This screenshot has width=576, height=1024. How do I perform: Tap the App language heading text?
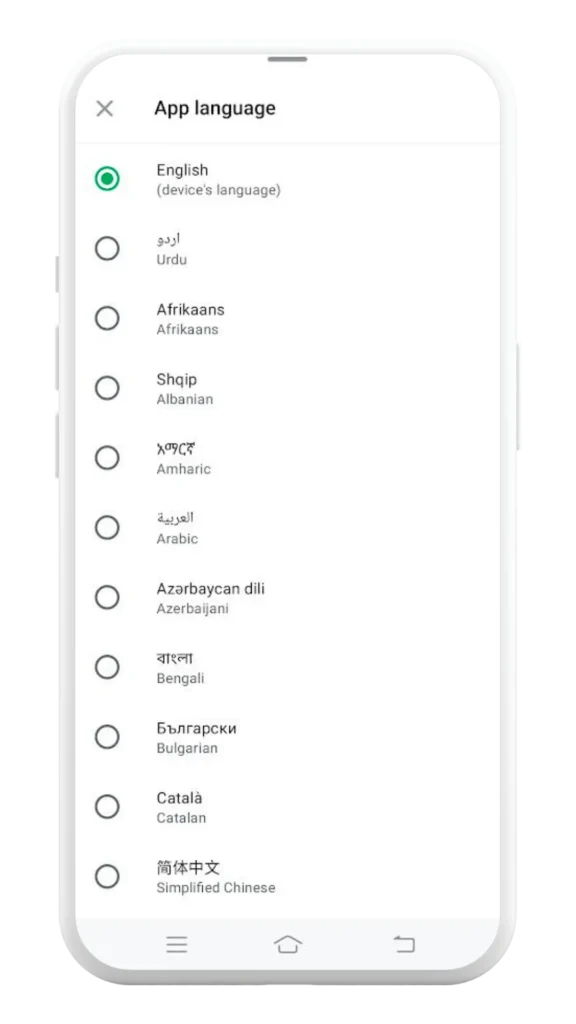click(x=215, y=108)
